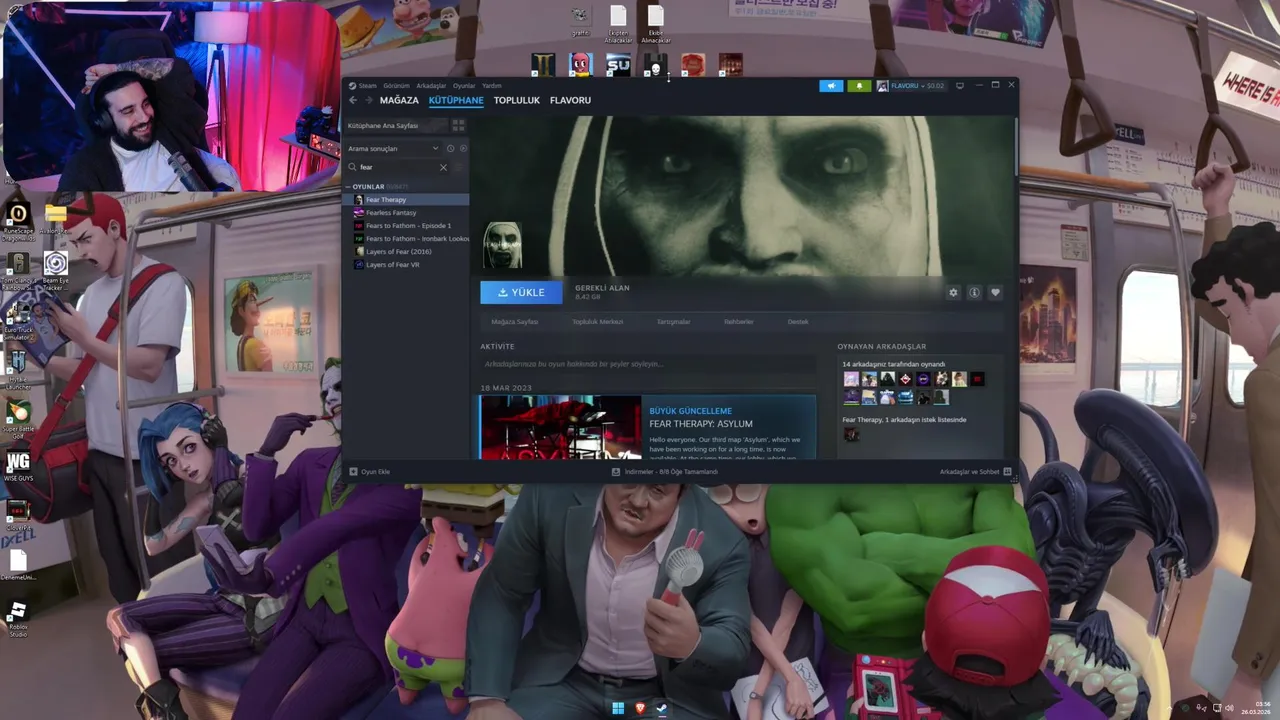This screenshot has height=720, width=1280.
Task: Click in the library search field
Action: pos(398,167)
